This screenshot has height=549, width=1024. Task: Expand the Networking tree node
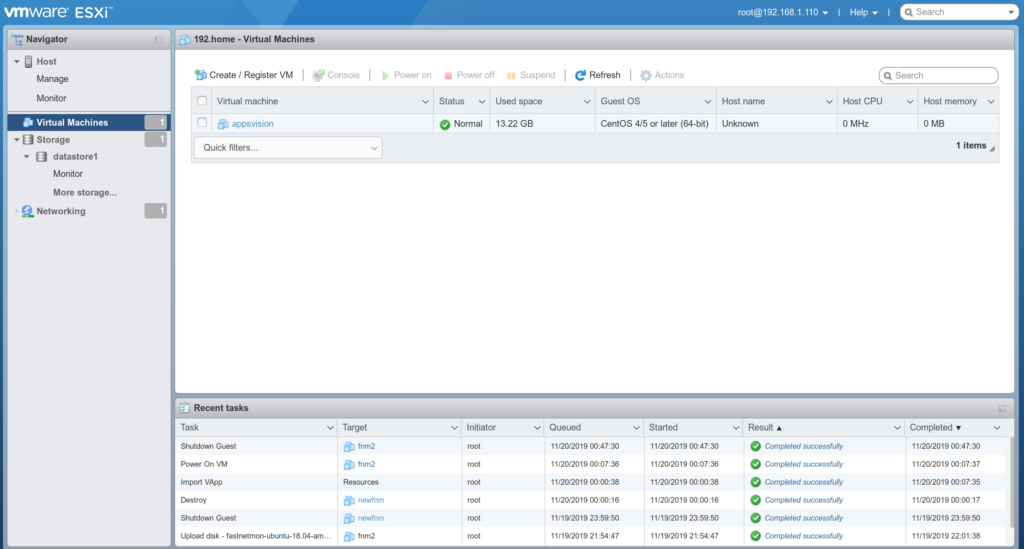pos(17,211)
